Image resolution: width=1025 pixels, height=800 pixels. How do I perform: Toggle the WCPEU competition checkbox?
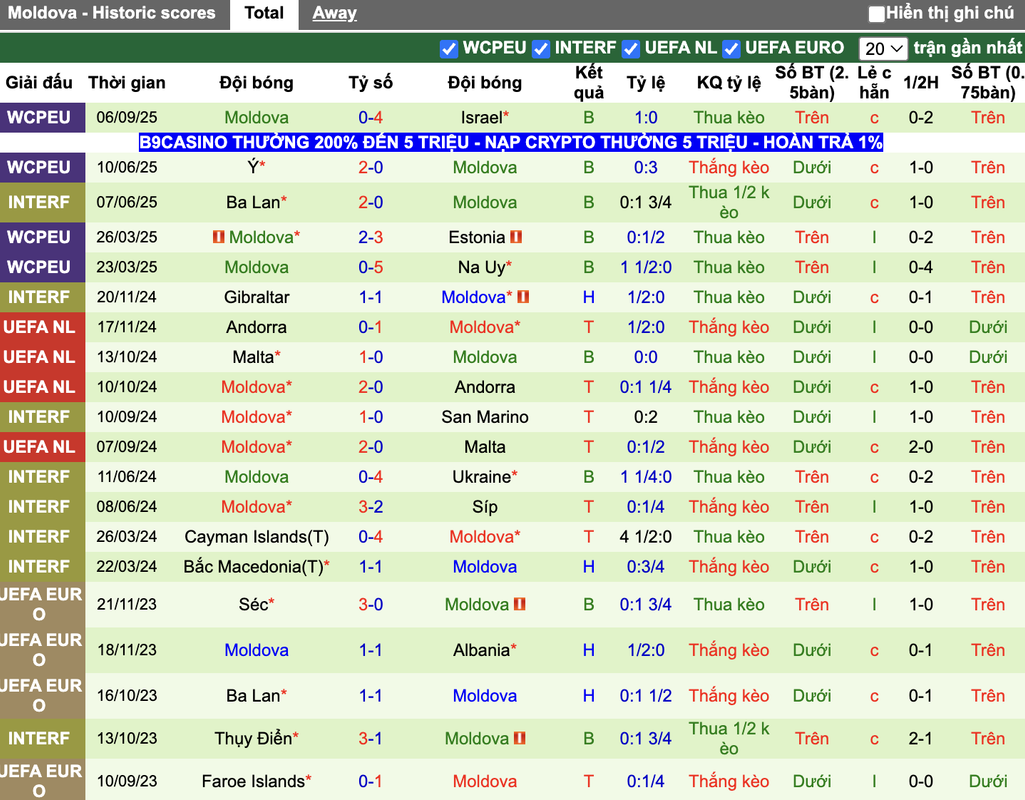pyautogui.click(x=448, y=48)
